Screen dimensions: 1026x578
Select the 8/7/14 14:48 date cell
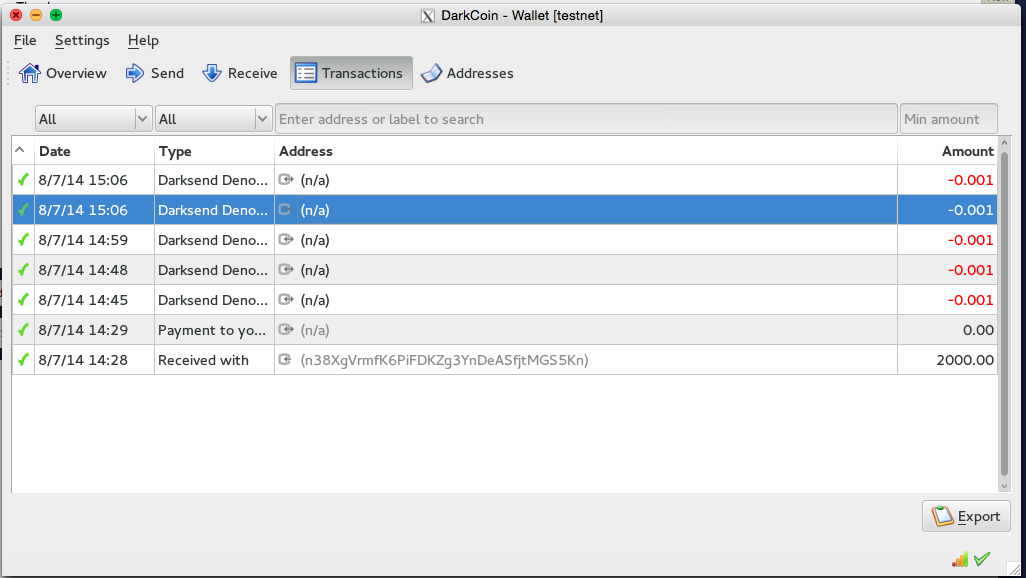pos(94,270)
